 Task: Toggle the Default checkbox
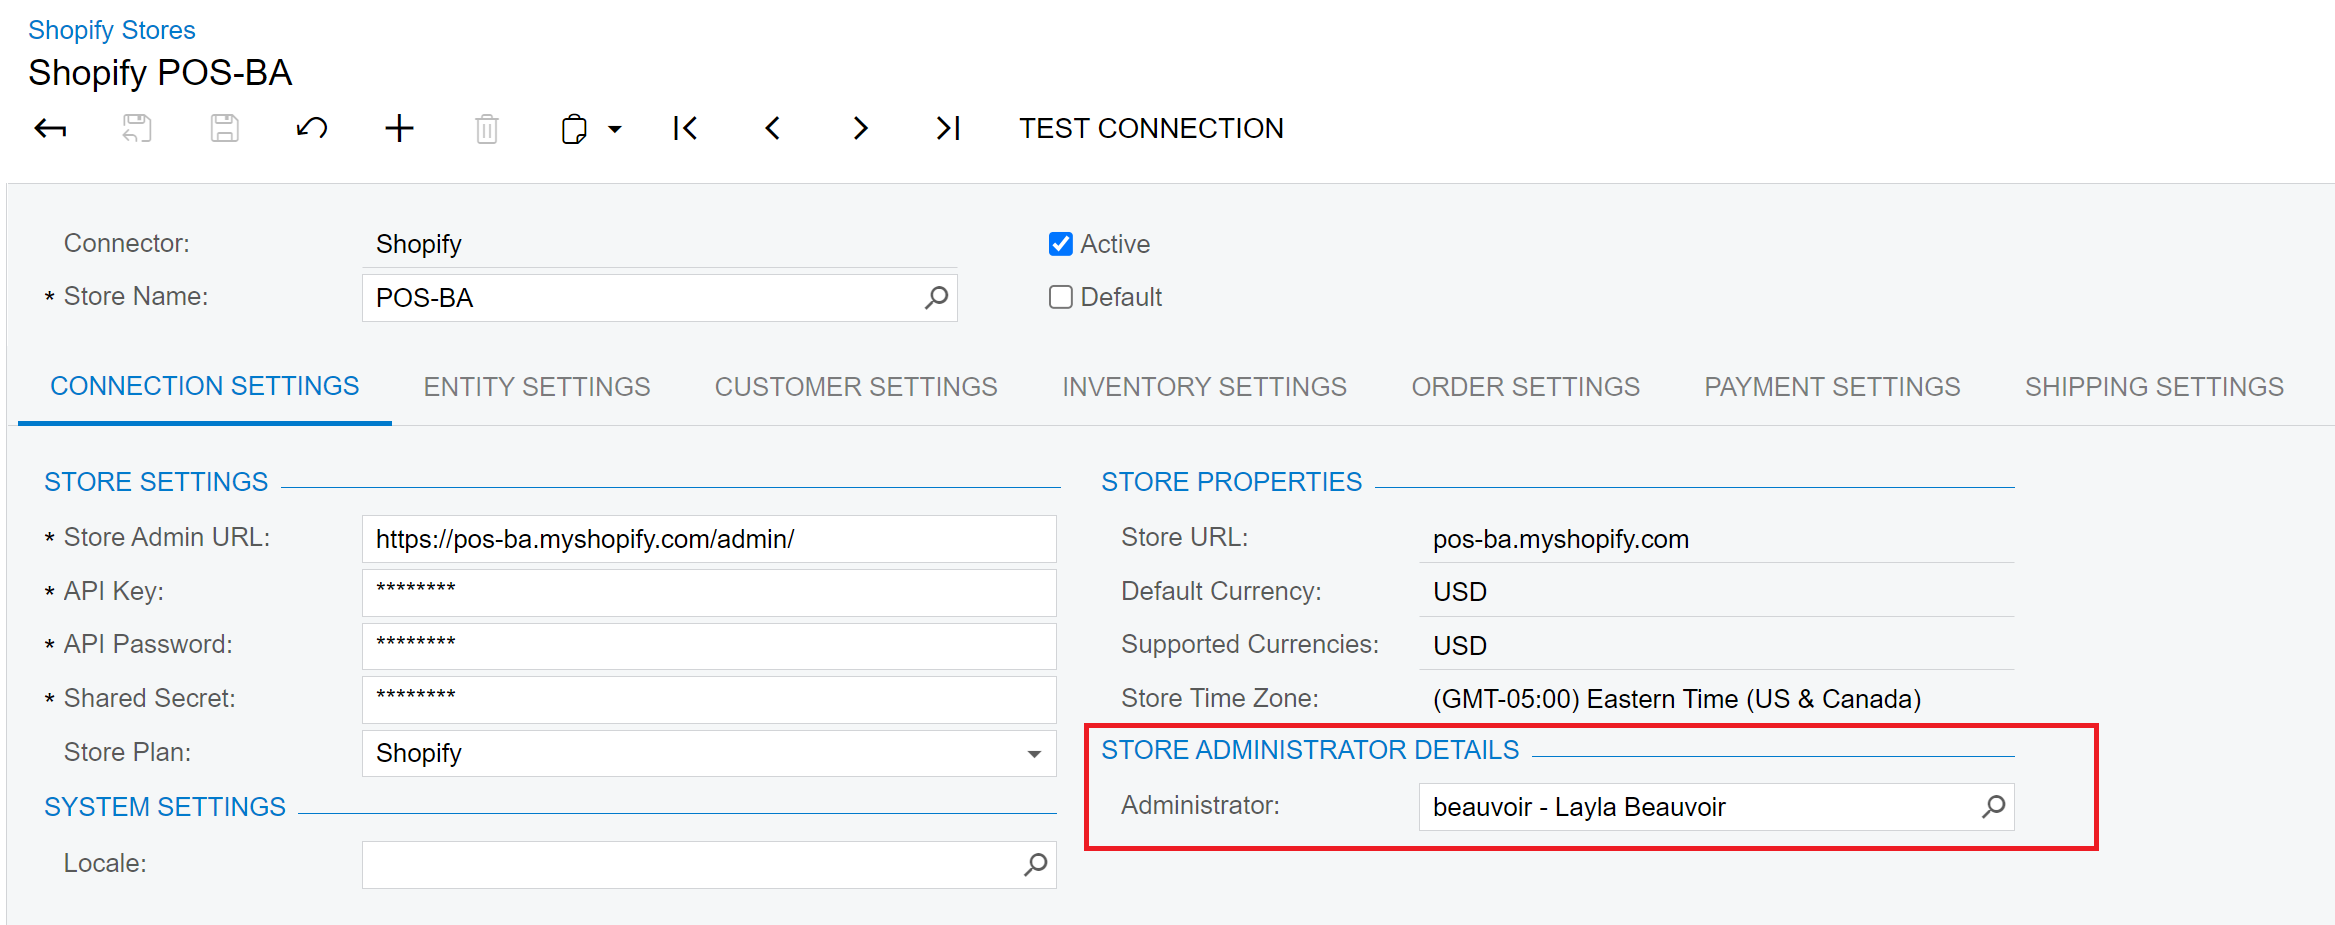click(1061, 297)
